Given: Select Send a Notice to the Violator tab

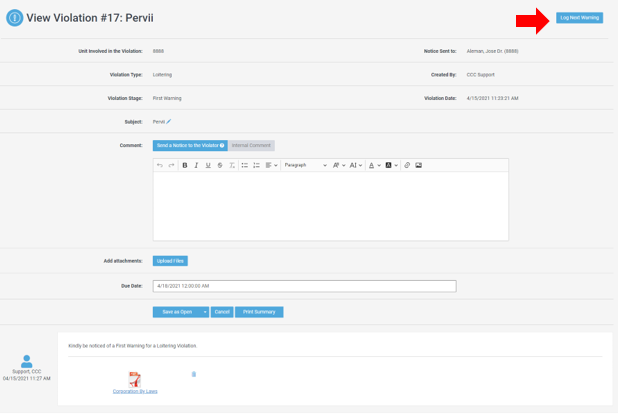Looking at the screenshot, I should (190, 146).
